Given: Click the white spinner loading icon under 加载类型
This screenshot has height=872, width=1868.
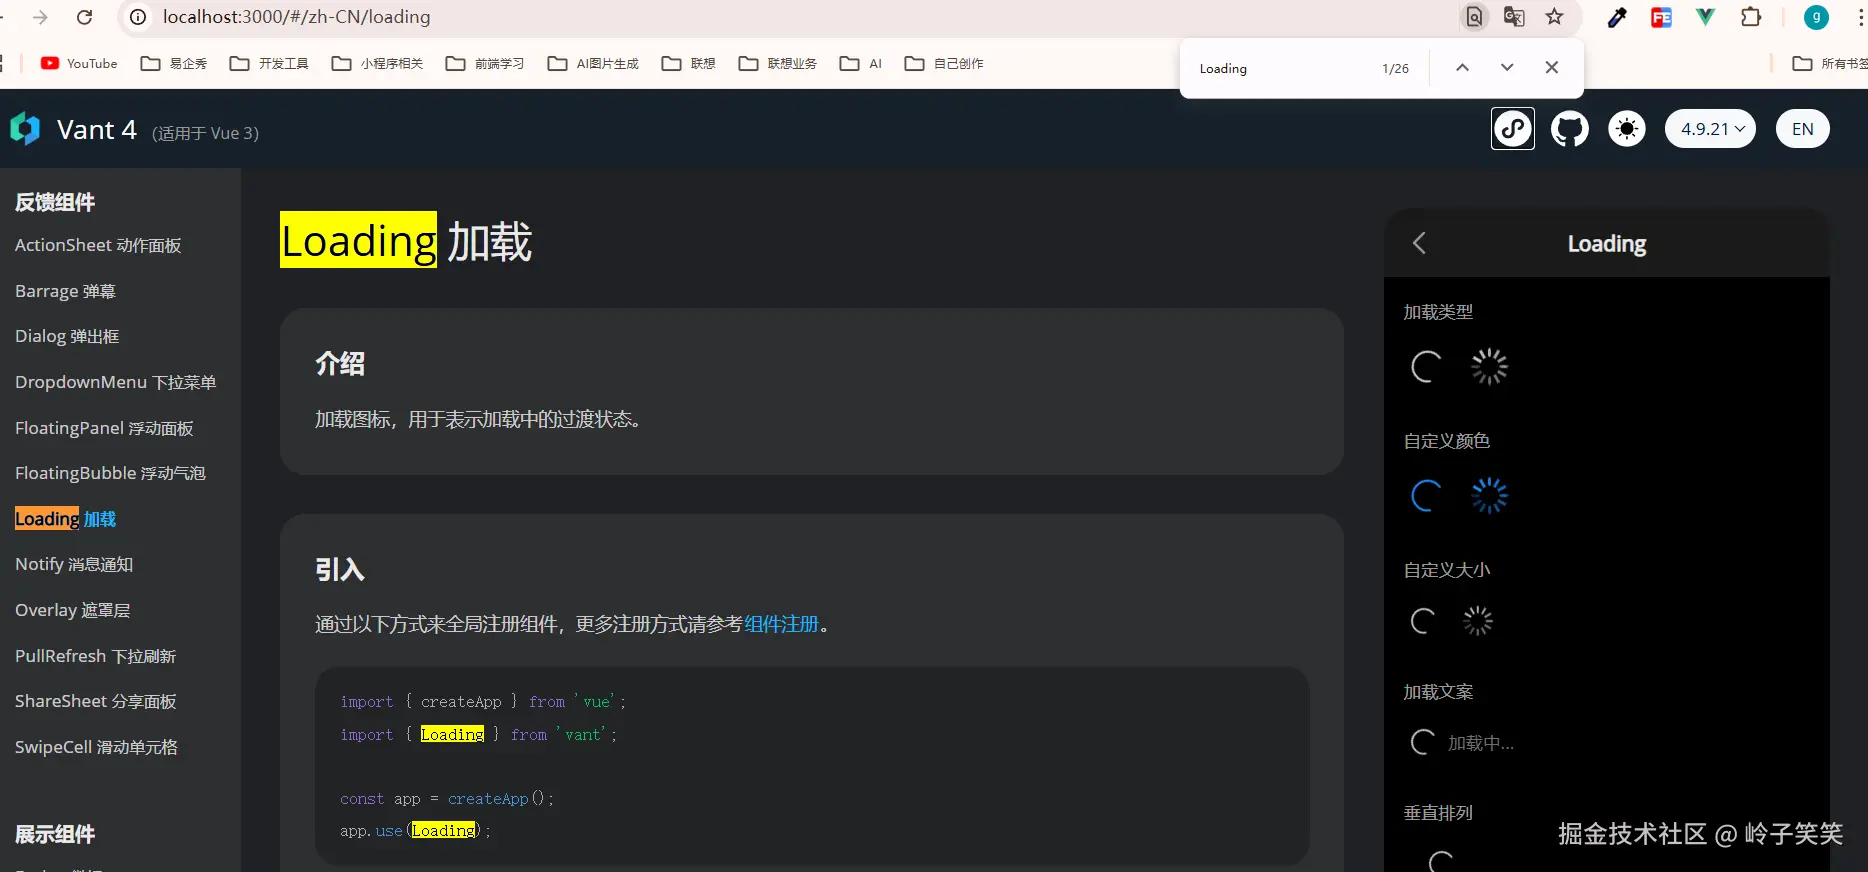Looking at the screenshot, I should click(1489, 367).
